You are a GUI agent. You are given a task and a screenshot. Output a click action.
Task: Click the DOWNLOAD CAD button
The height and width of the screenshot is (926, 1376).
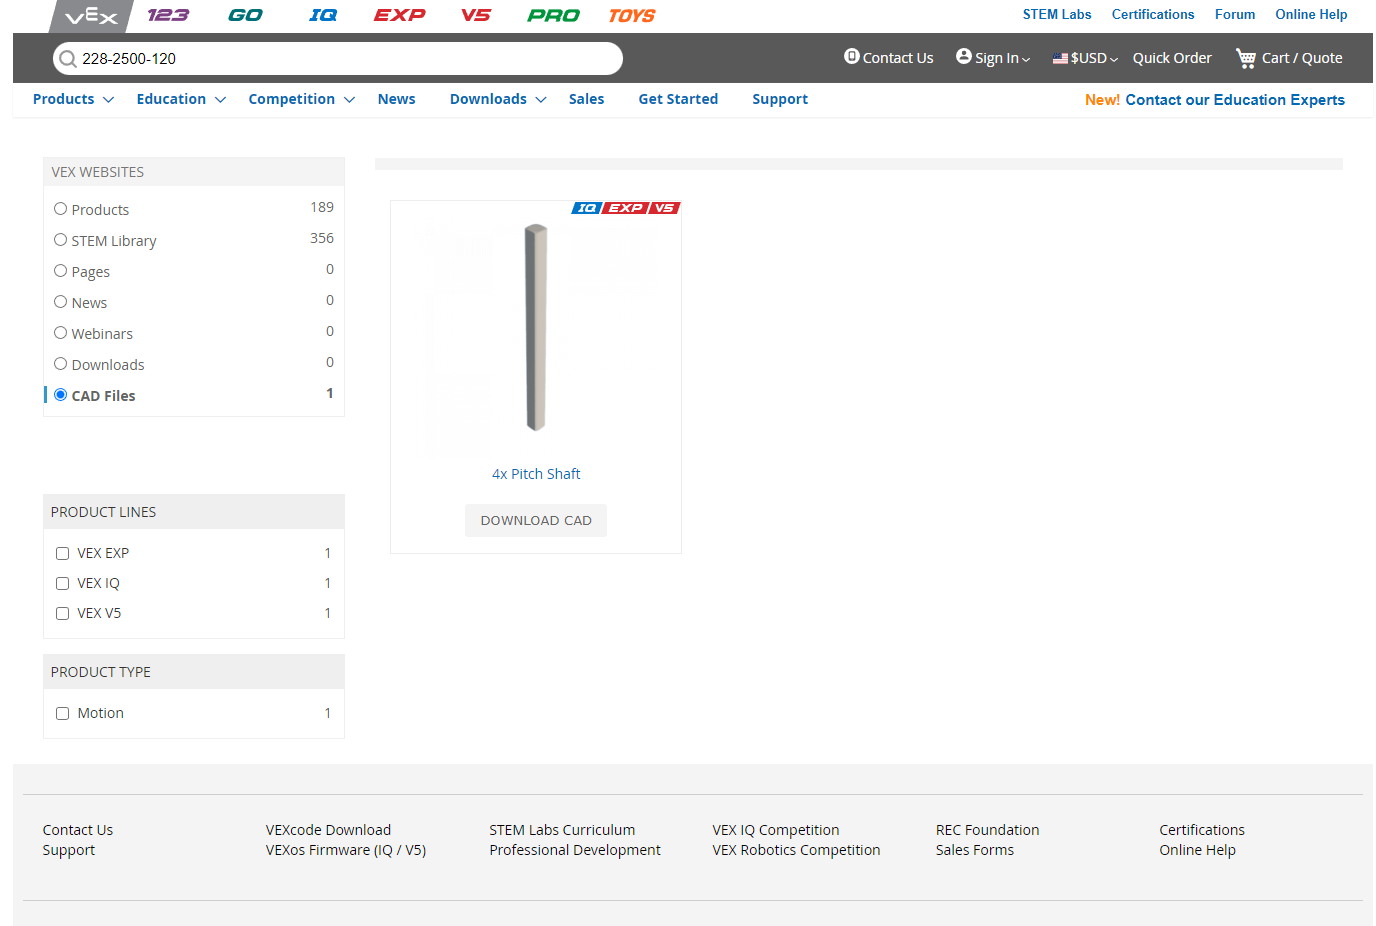[x=536, y=520]
